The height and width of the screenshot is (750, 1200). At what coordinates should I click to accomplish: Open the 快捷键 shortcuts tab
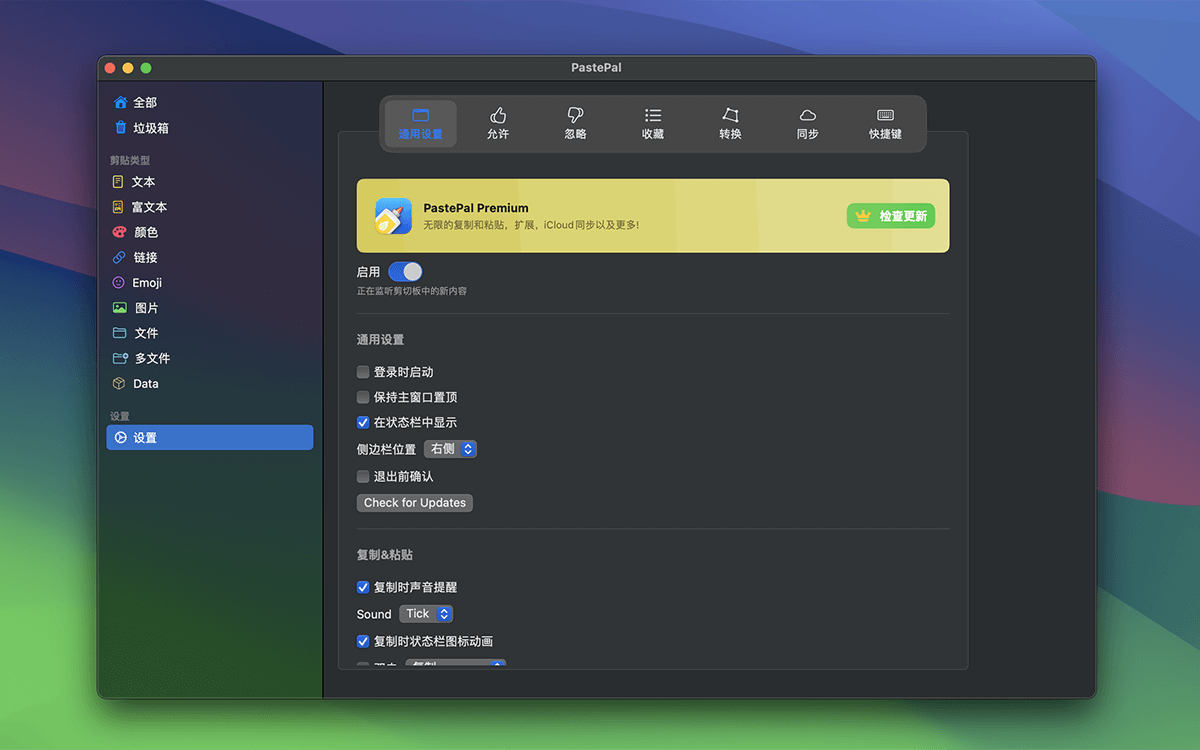[x=885, y=124]
